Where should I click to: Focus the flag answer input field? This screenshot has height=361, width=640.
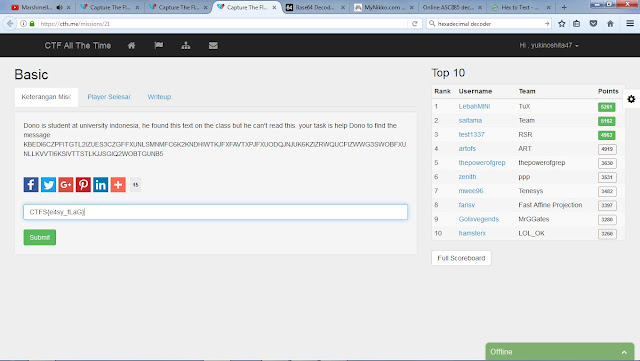tap(216, 212)
